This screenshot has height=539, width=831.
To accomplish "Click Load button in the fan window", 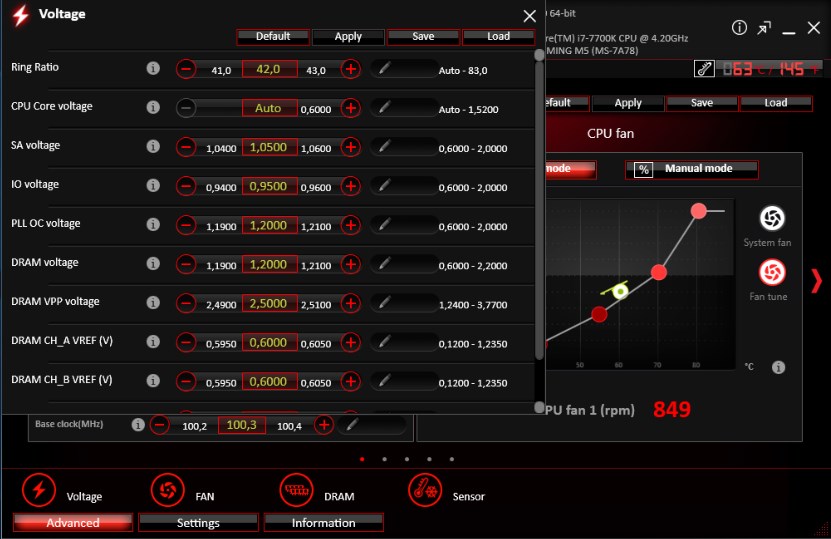I will (775, 103).
